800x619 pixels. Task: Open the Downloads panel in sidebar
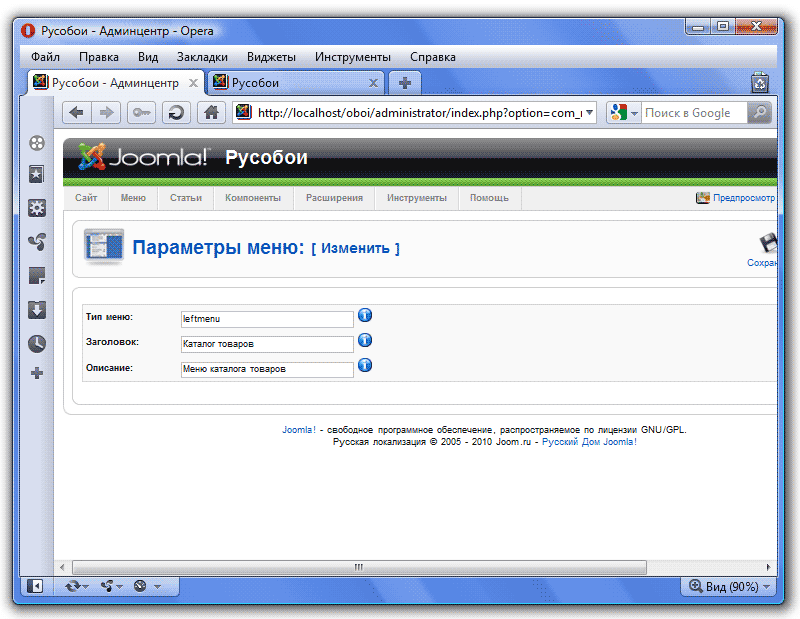pos(37,309)
